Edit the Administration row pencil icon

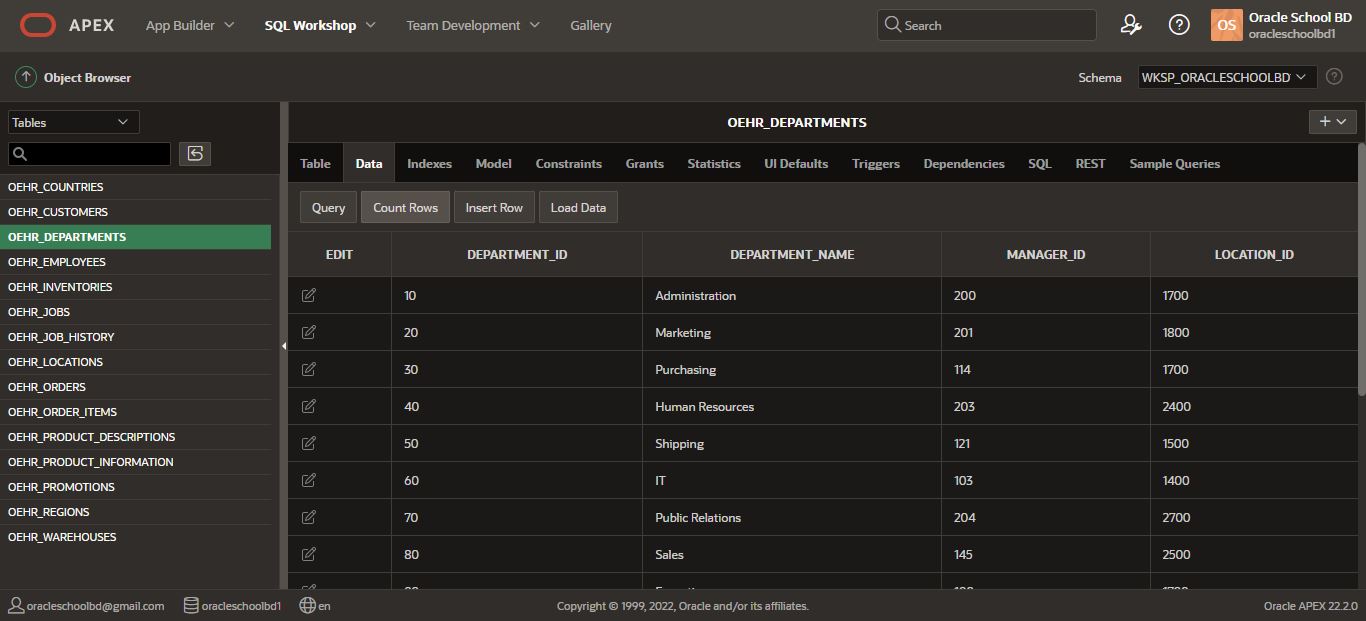click(x=309, y=295)
